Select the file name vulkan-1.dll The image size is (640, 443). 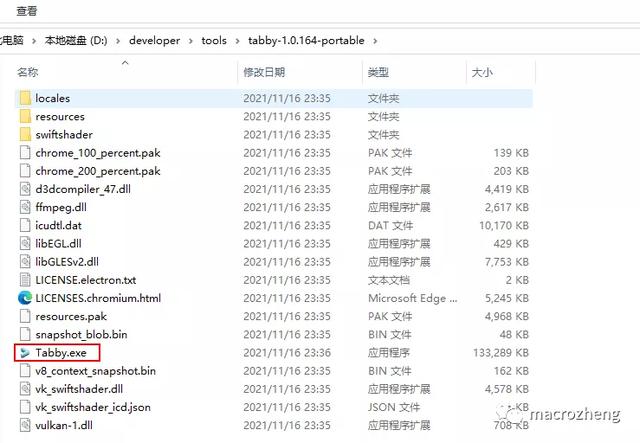(x=64, y=425)
